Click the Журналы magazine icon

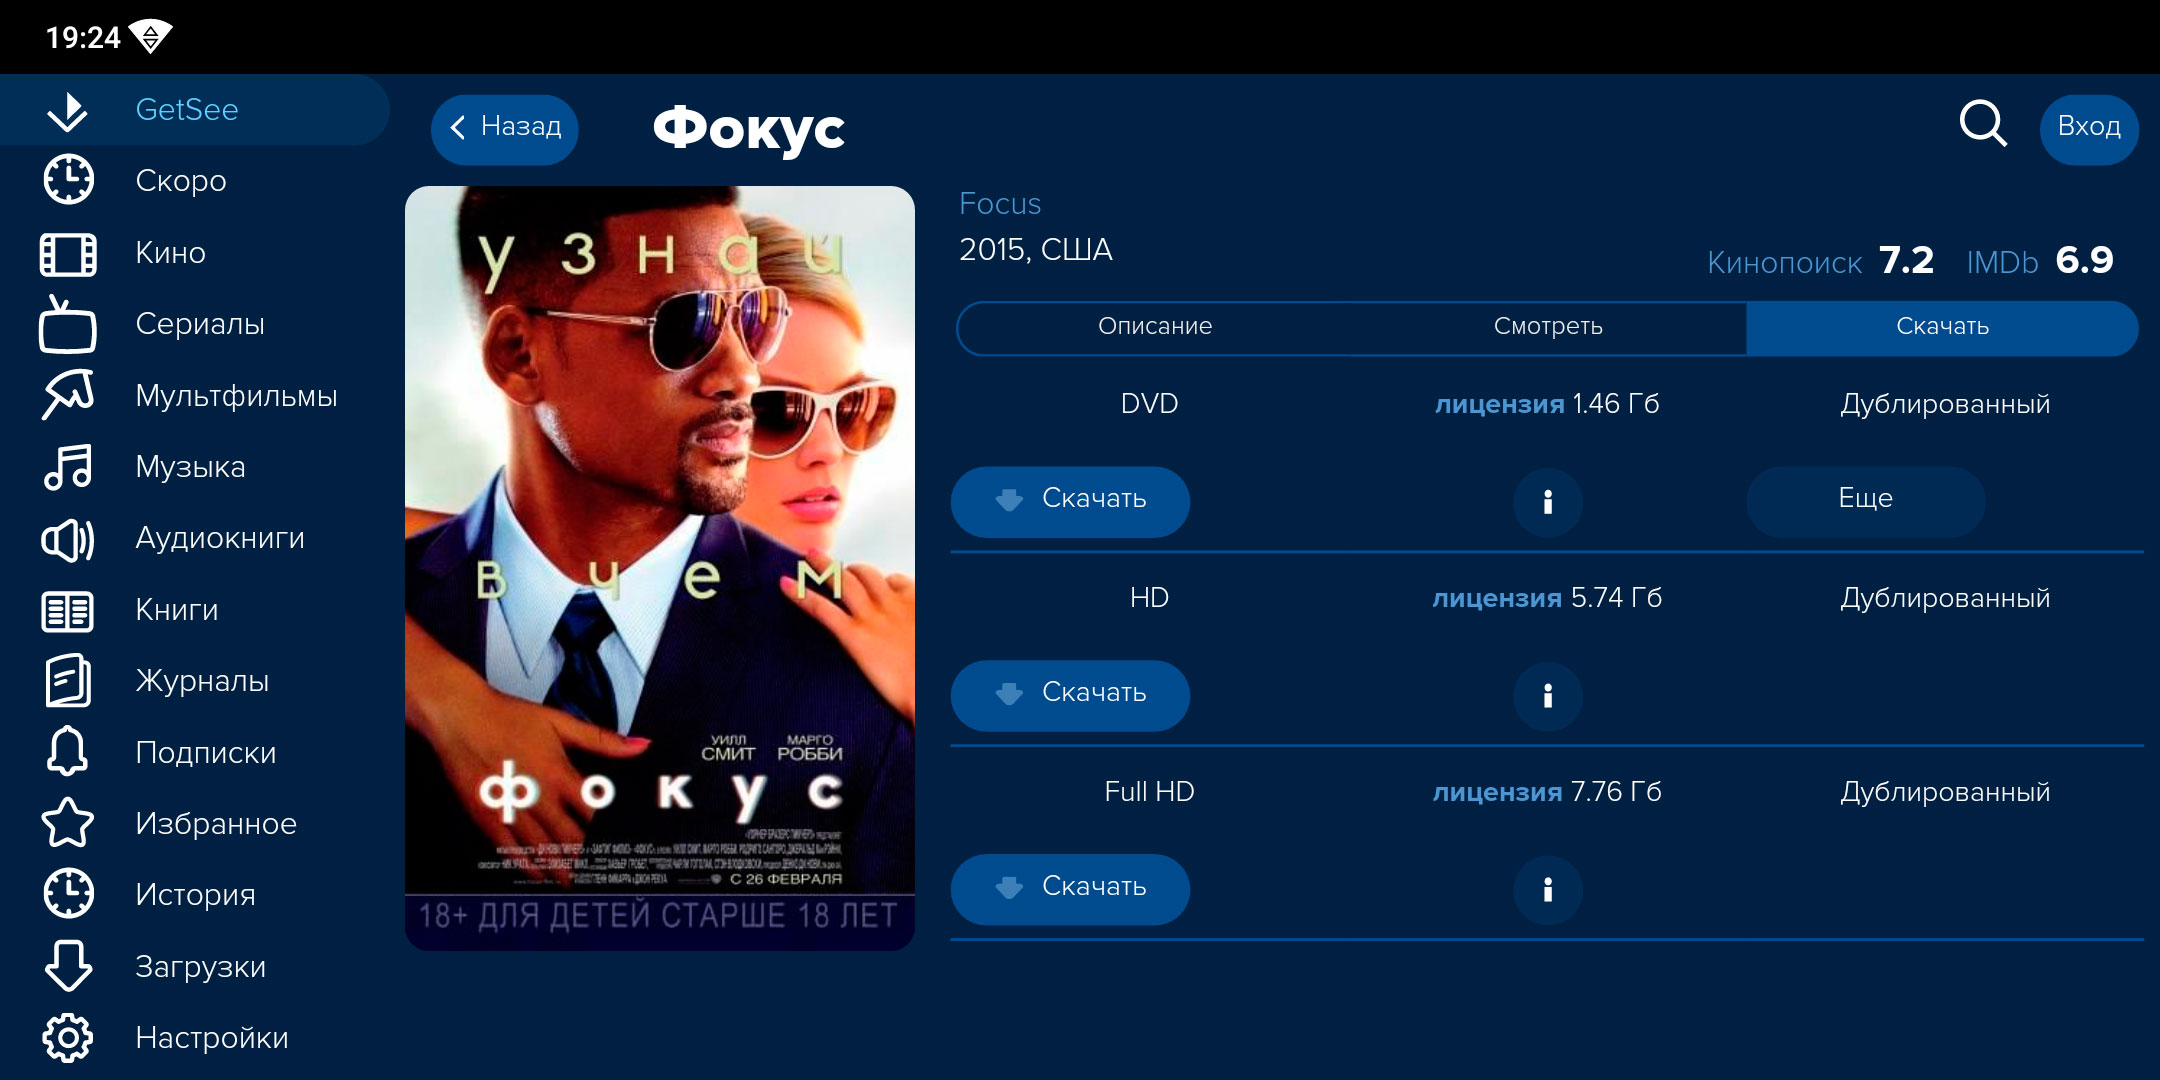(x=68, y=681)
